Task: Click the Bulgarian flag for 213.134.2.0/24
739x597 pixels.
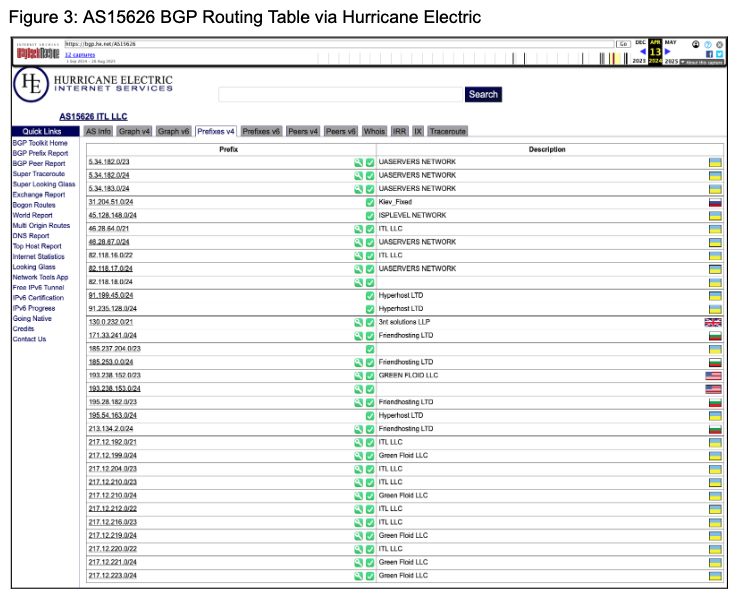Action: click(715, 429)
